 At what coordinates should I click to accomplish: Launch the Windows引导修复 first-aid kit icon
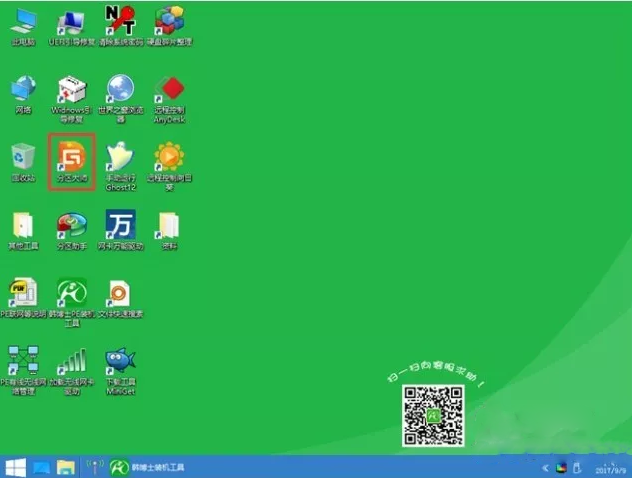tap(71, 90)
